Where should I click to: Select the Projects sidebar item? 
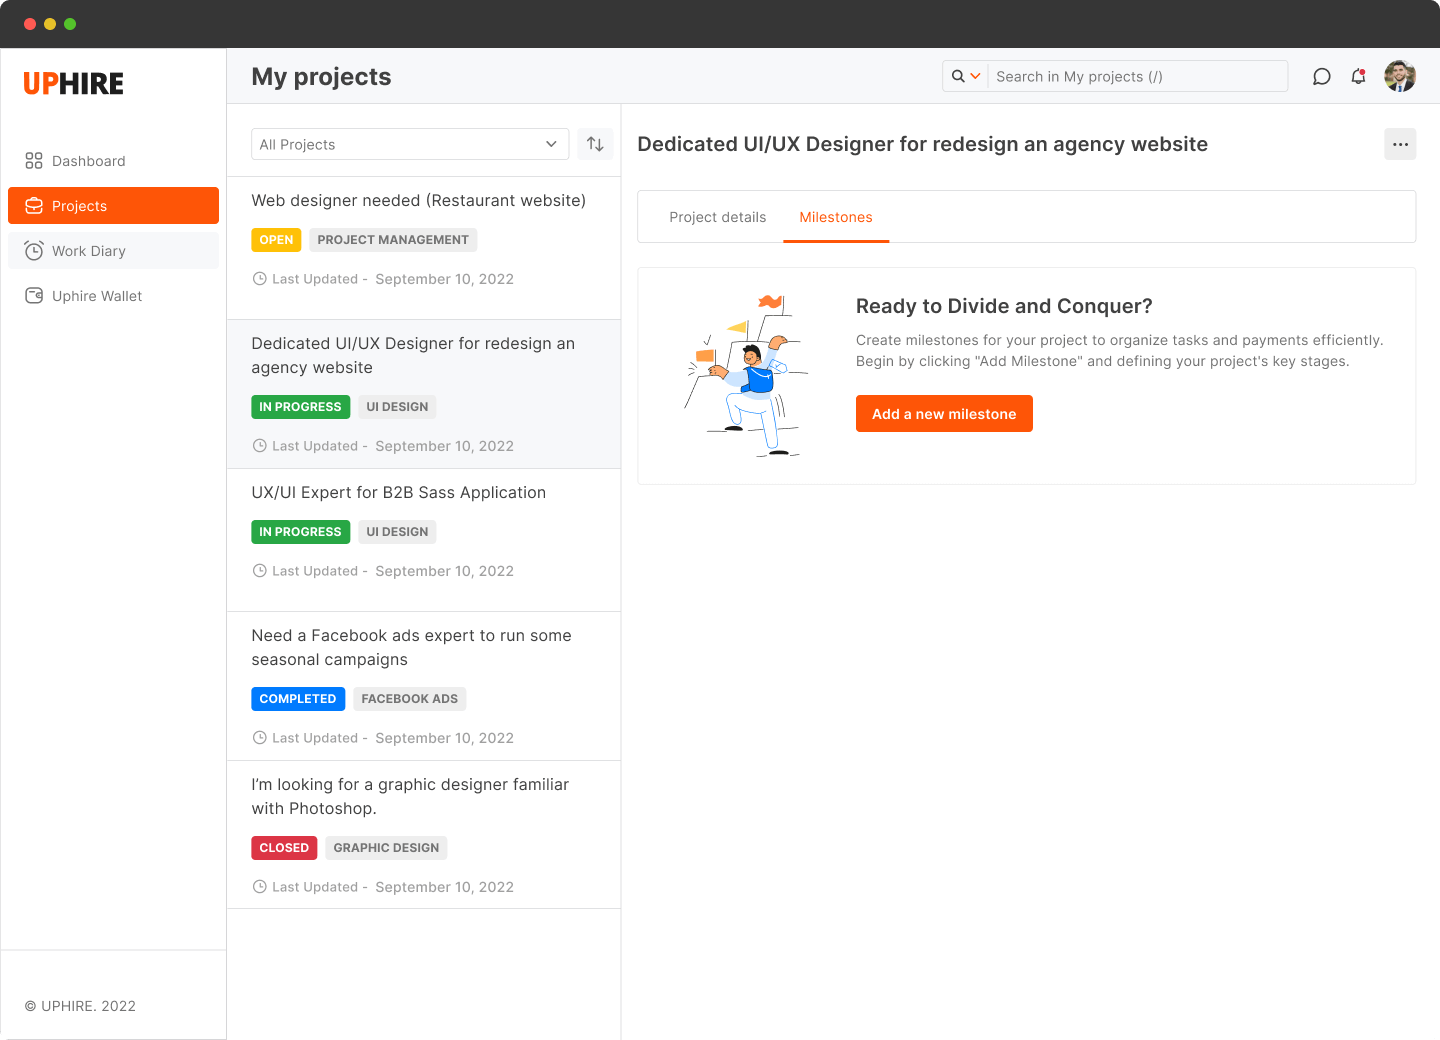113,206
